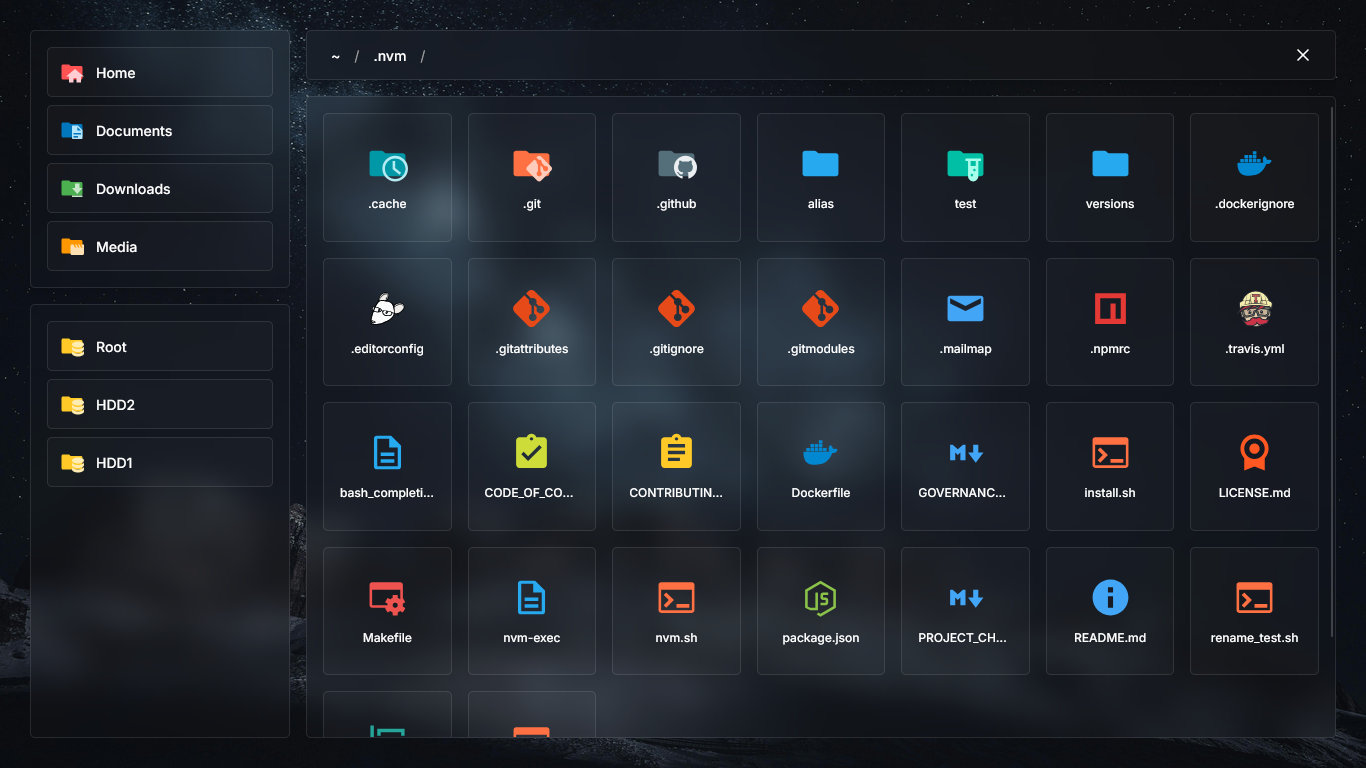The height and width of the screenshot is (768, 1366).
Task: Select the .gitignore git icon
Action: (676, 309)
